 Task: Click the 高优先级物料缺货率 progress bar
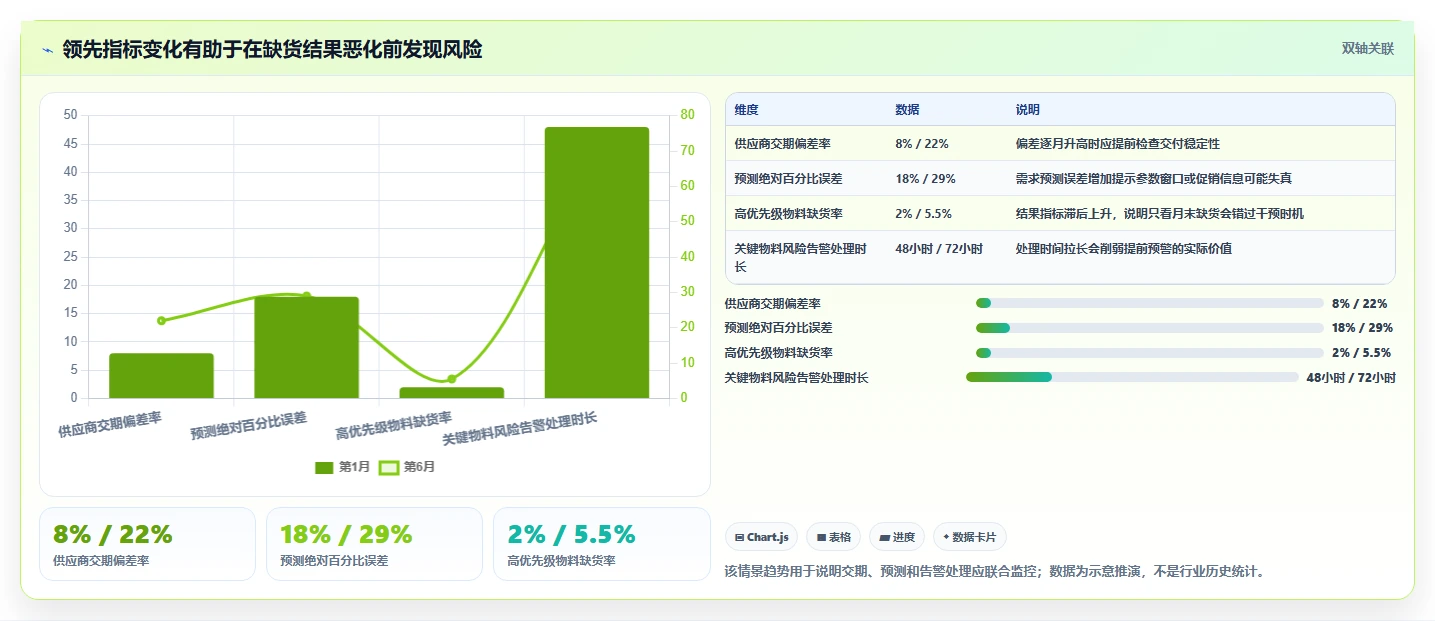click(1150, 353)
